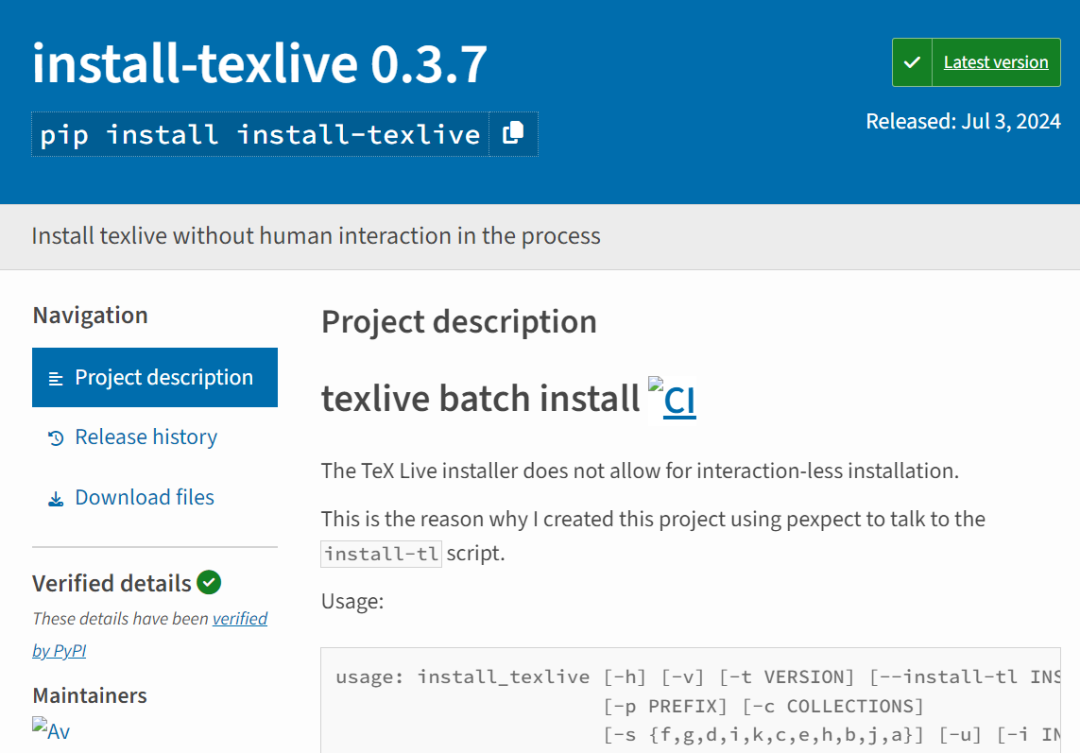Click the 'Maintainers' heading
Viewport: 1080px width, 753px height.
click(x=90, y=696)
